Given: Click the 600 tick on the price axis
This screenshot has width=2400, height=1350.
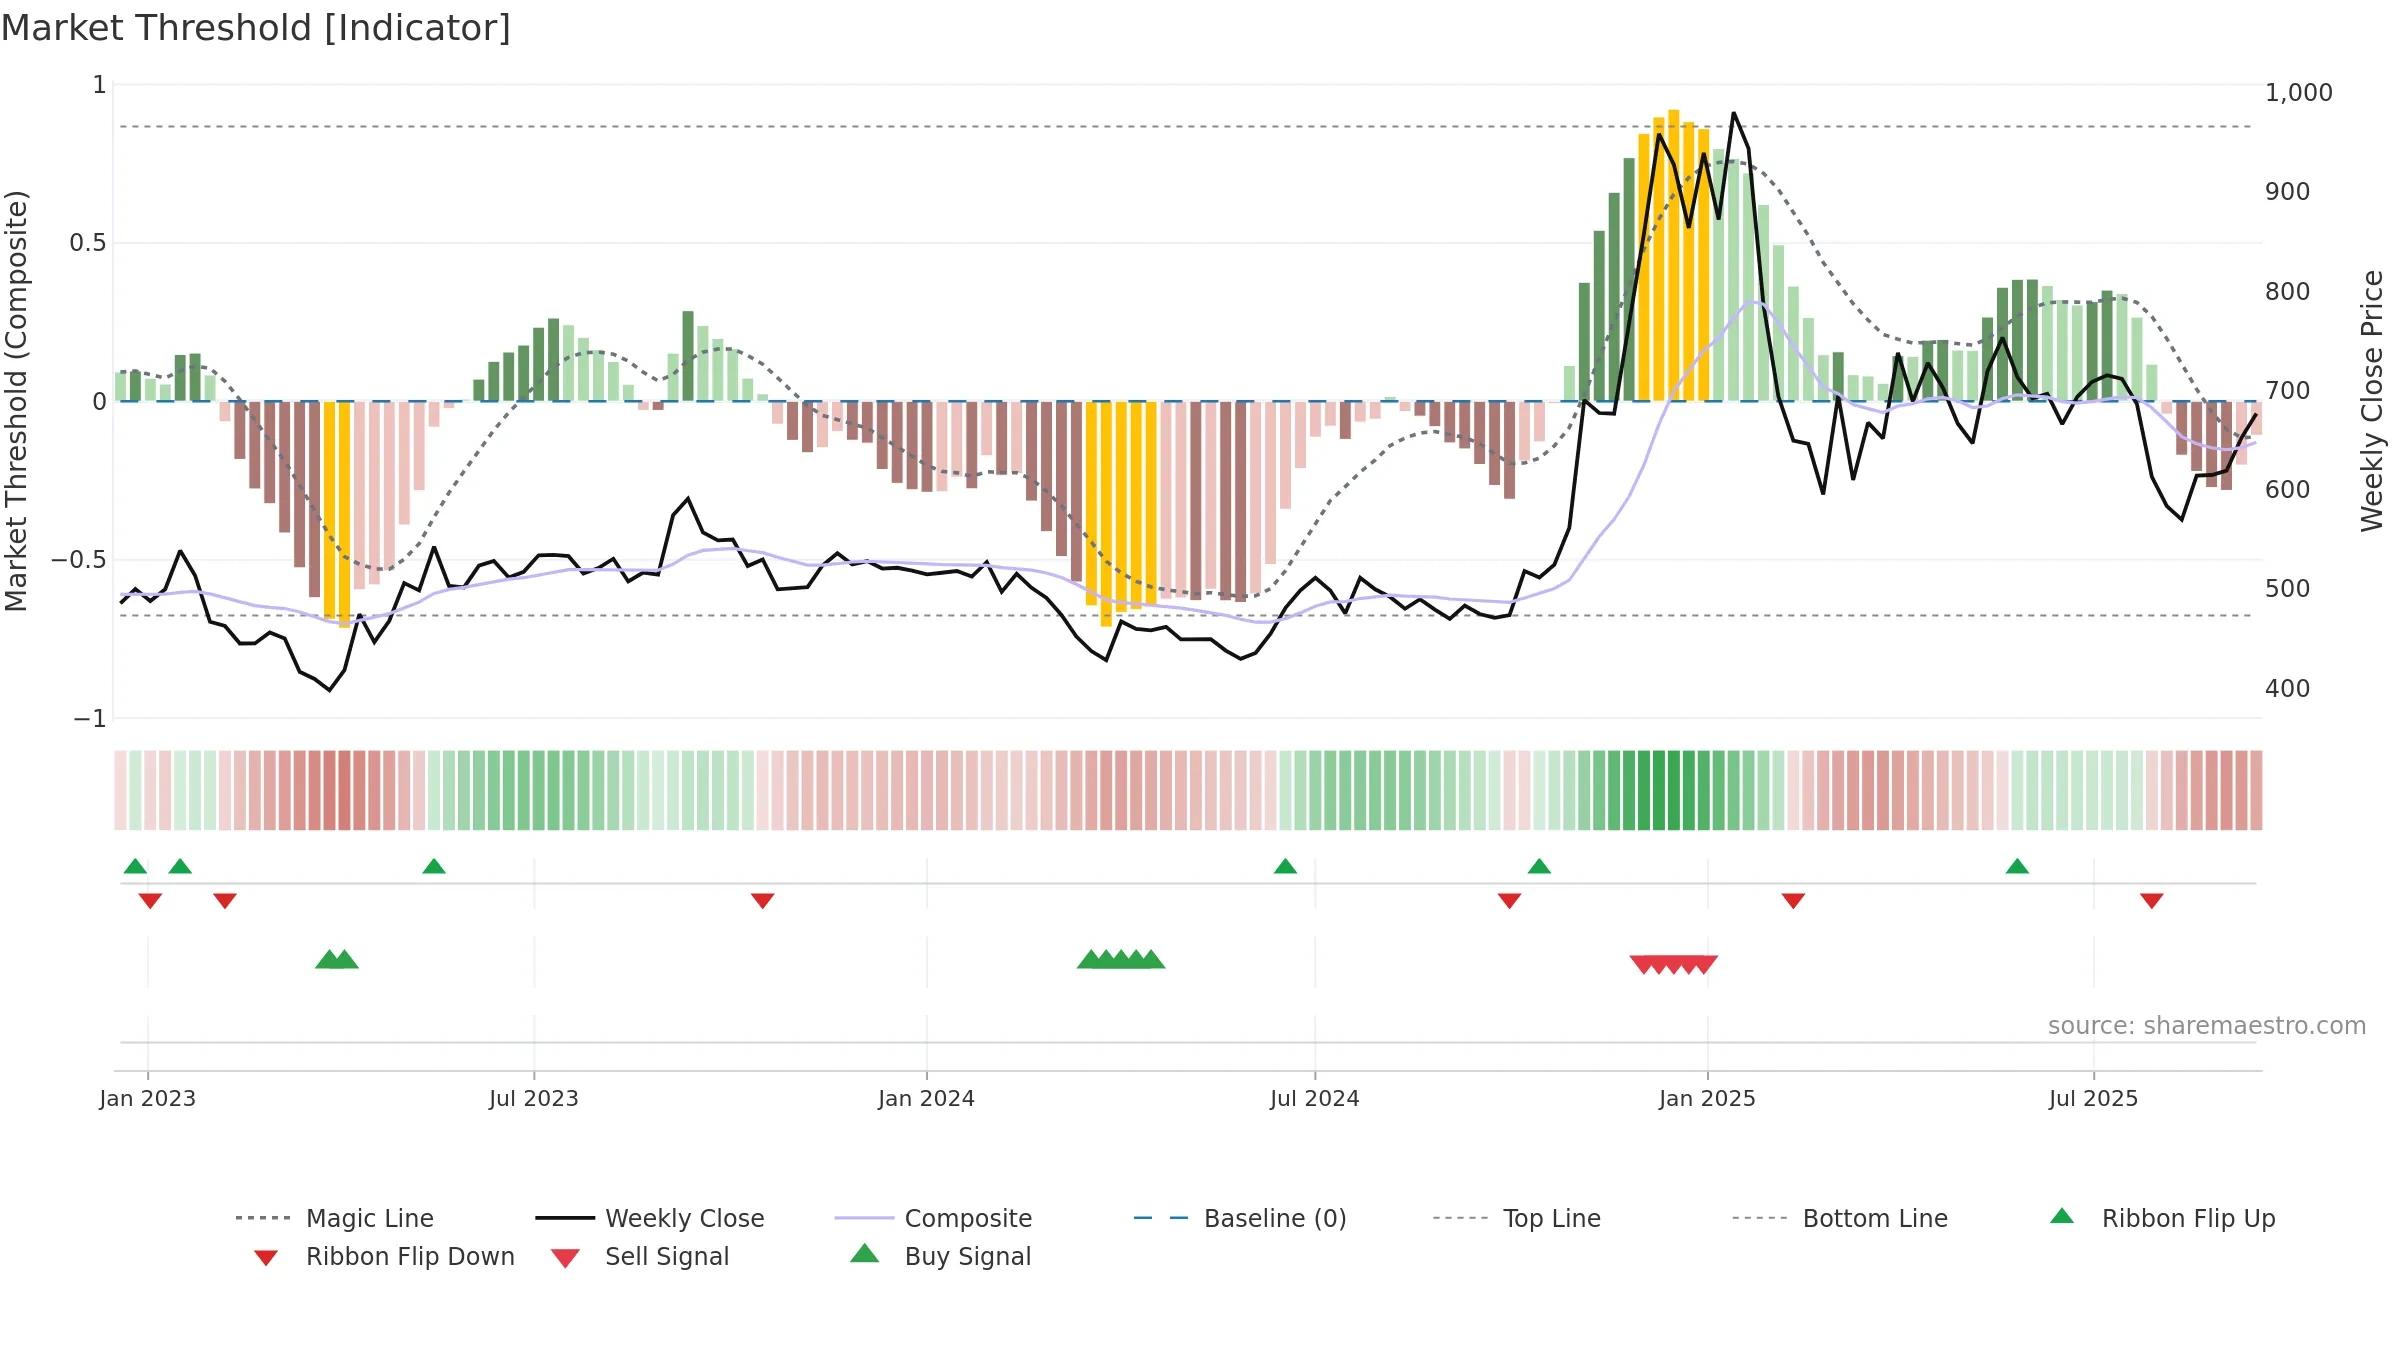Looking at the screenshot, I should (2288, 490).
